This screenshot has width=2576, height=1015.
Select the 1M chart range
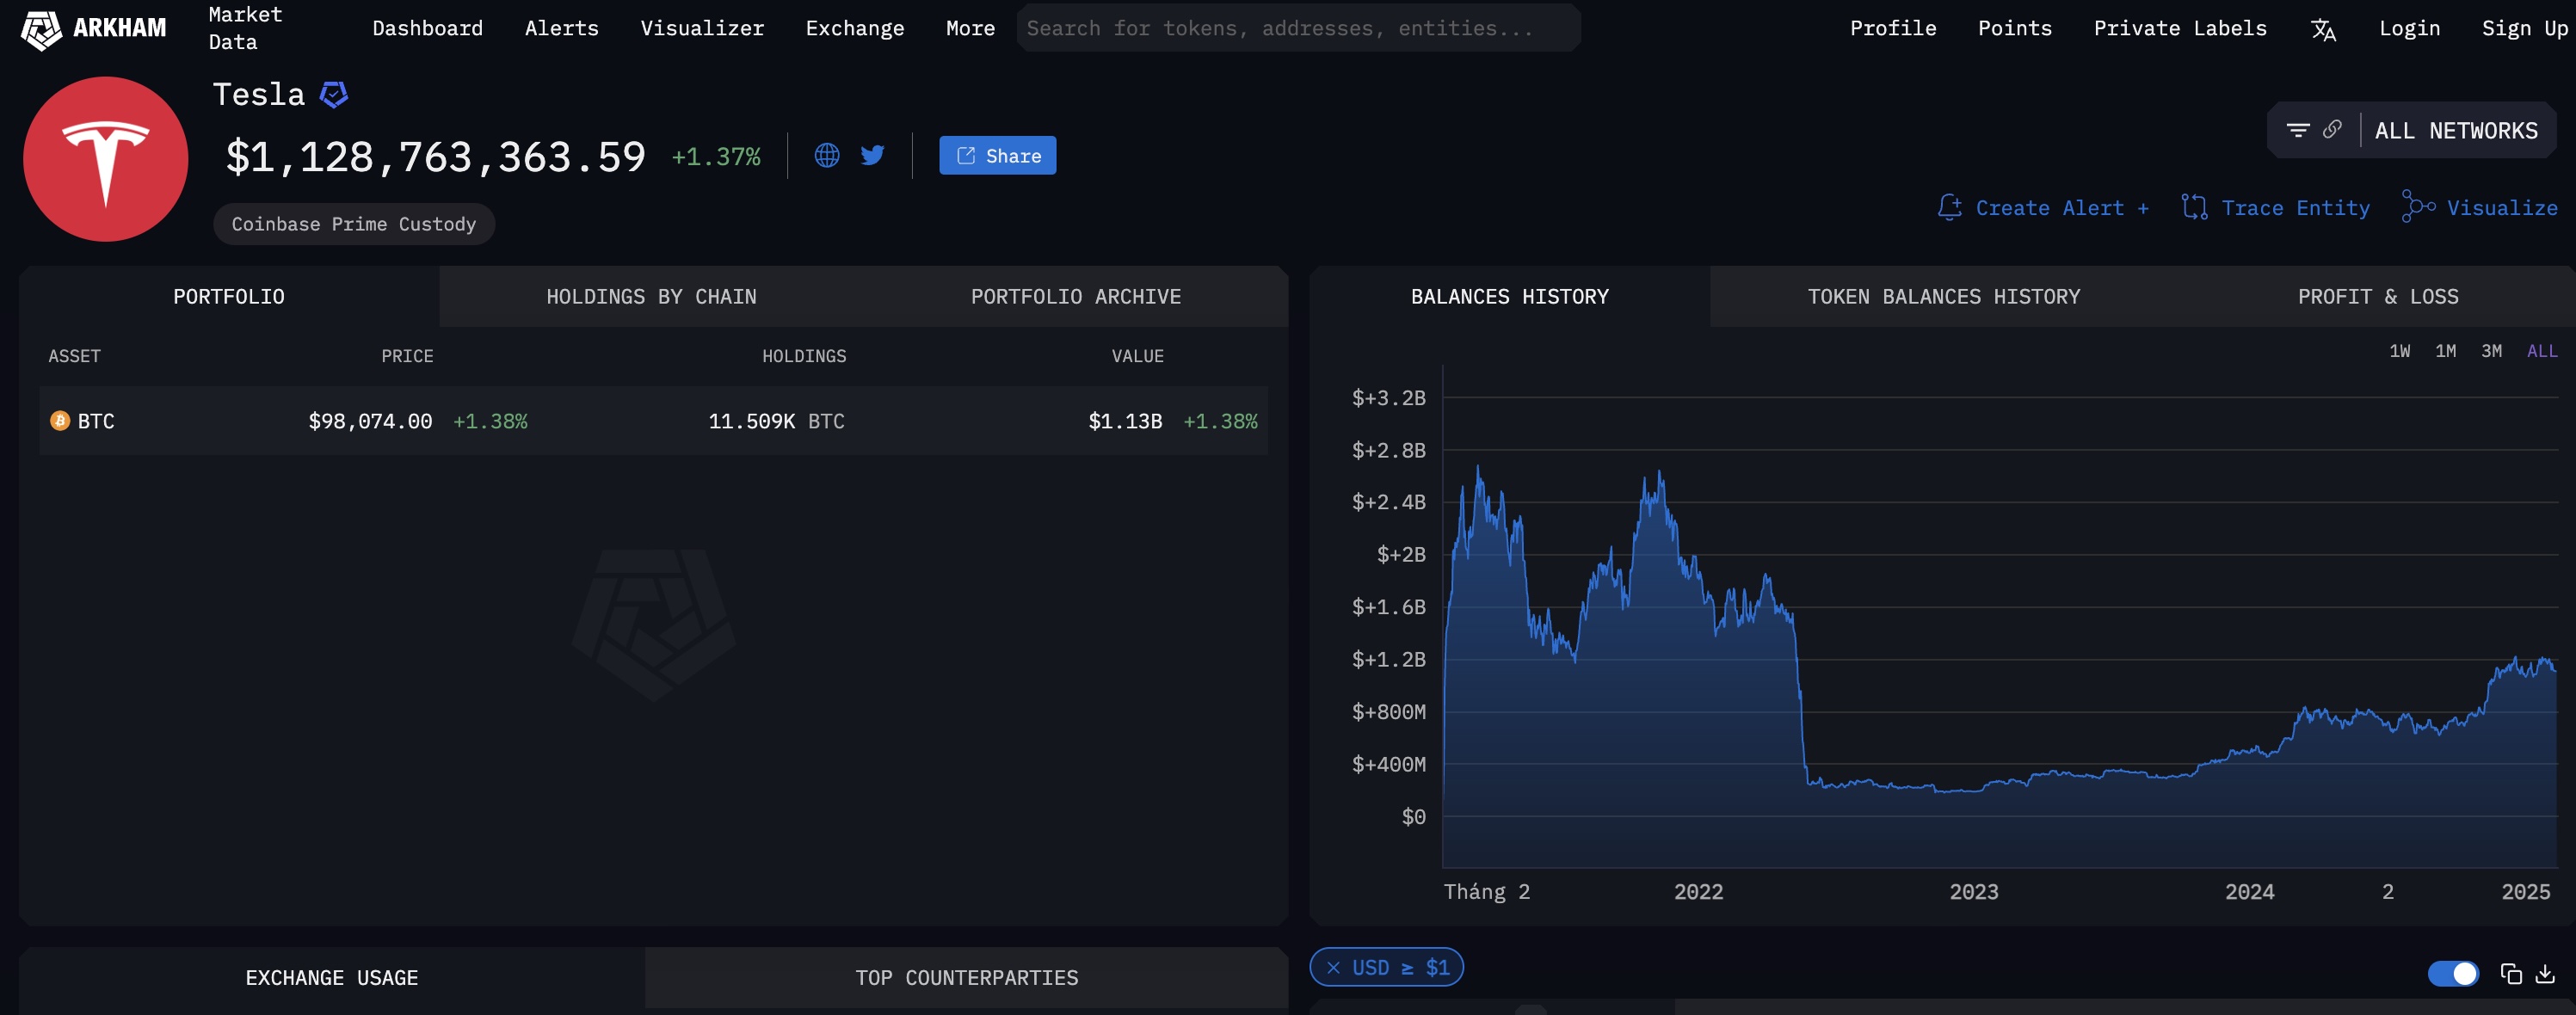[x=2445, y=351]
